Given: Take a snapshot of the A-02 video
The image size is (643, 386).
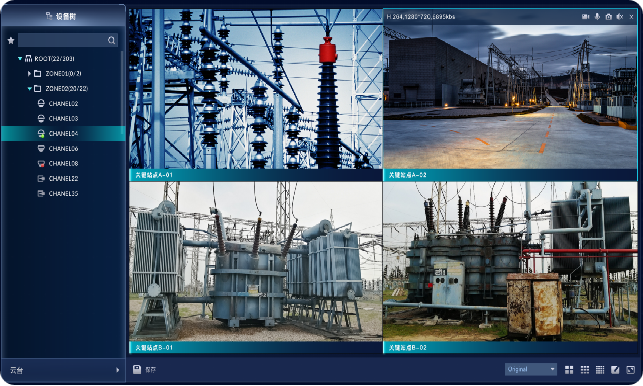Looking at the screenshot, I should tap(609, 17).
